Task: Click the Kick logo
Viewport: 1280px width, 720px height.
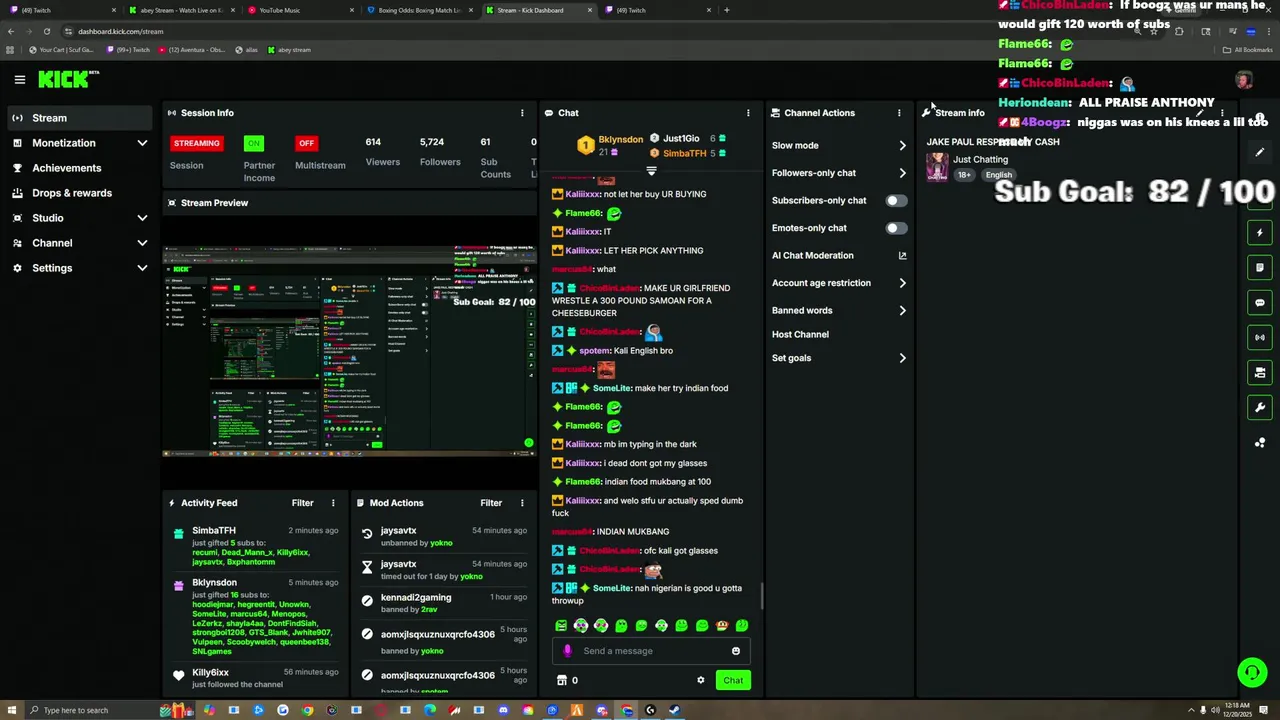Action: tap(68, 79)
